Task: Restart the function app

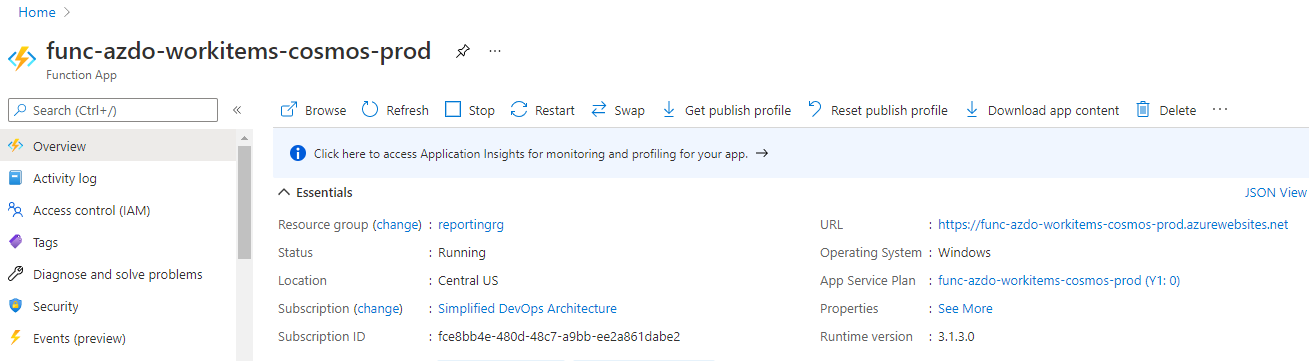Action: [543, 110]
